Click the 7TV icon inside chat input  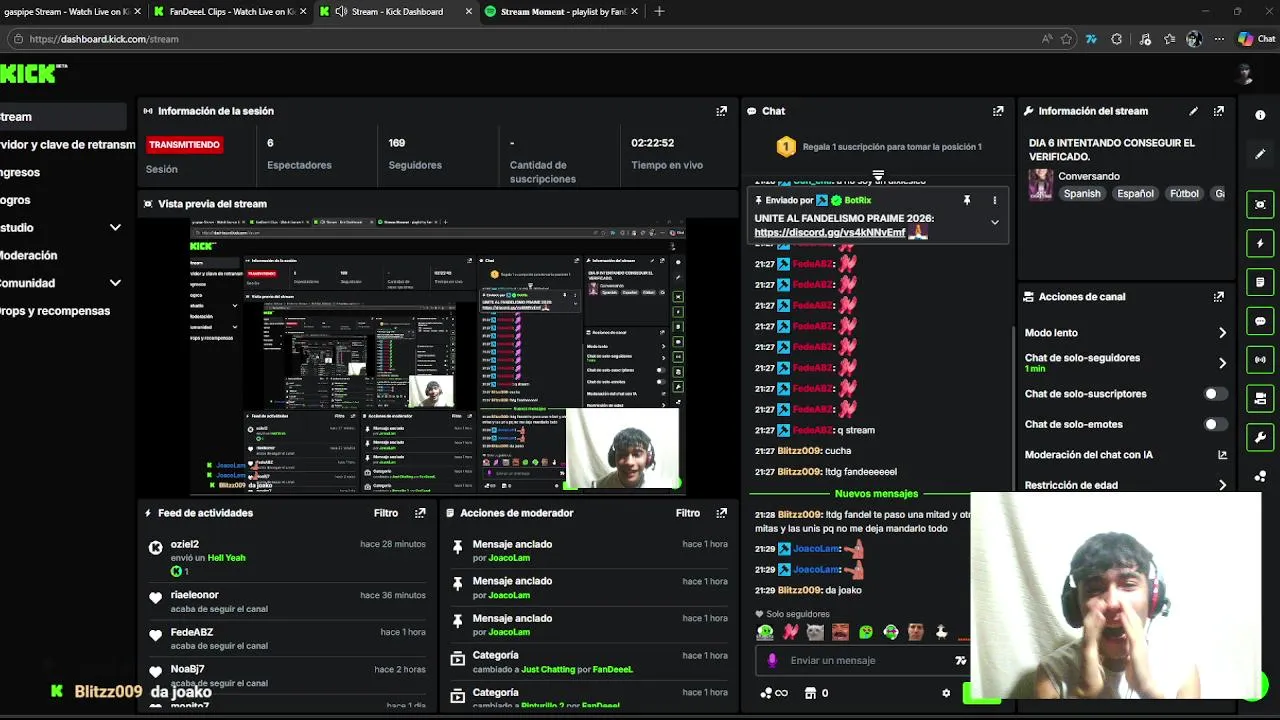coord(960,660)
